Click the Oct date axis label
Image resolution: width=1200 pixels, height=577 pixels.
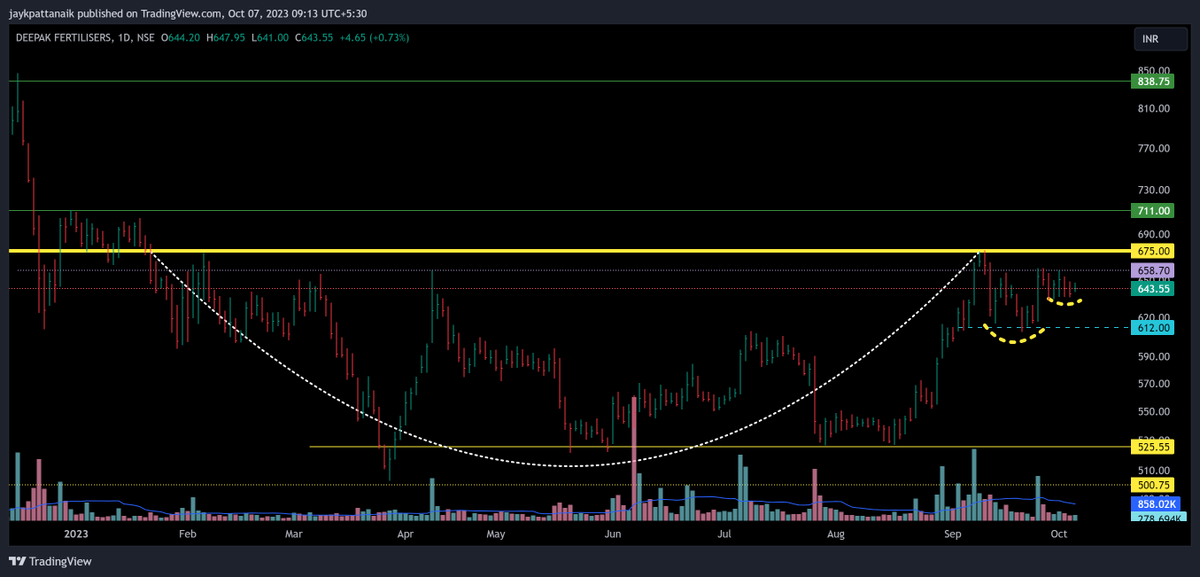click(1058, 535)
